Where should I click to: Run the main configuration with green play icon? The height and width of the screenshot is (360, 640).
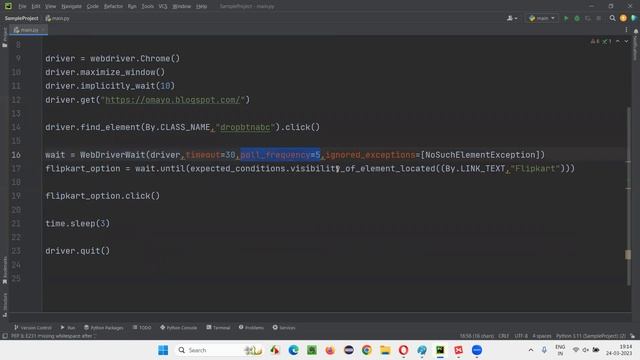[566, 18]
